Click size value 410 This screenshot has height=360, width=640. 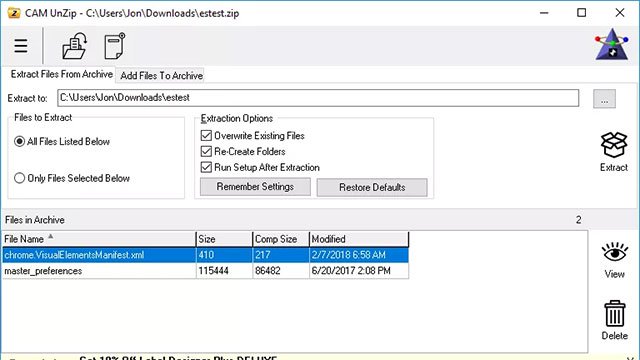pyautogui.click(x=206, y=255)
